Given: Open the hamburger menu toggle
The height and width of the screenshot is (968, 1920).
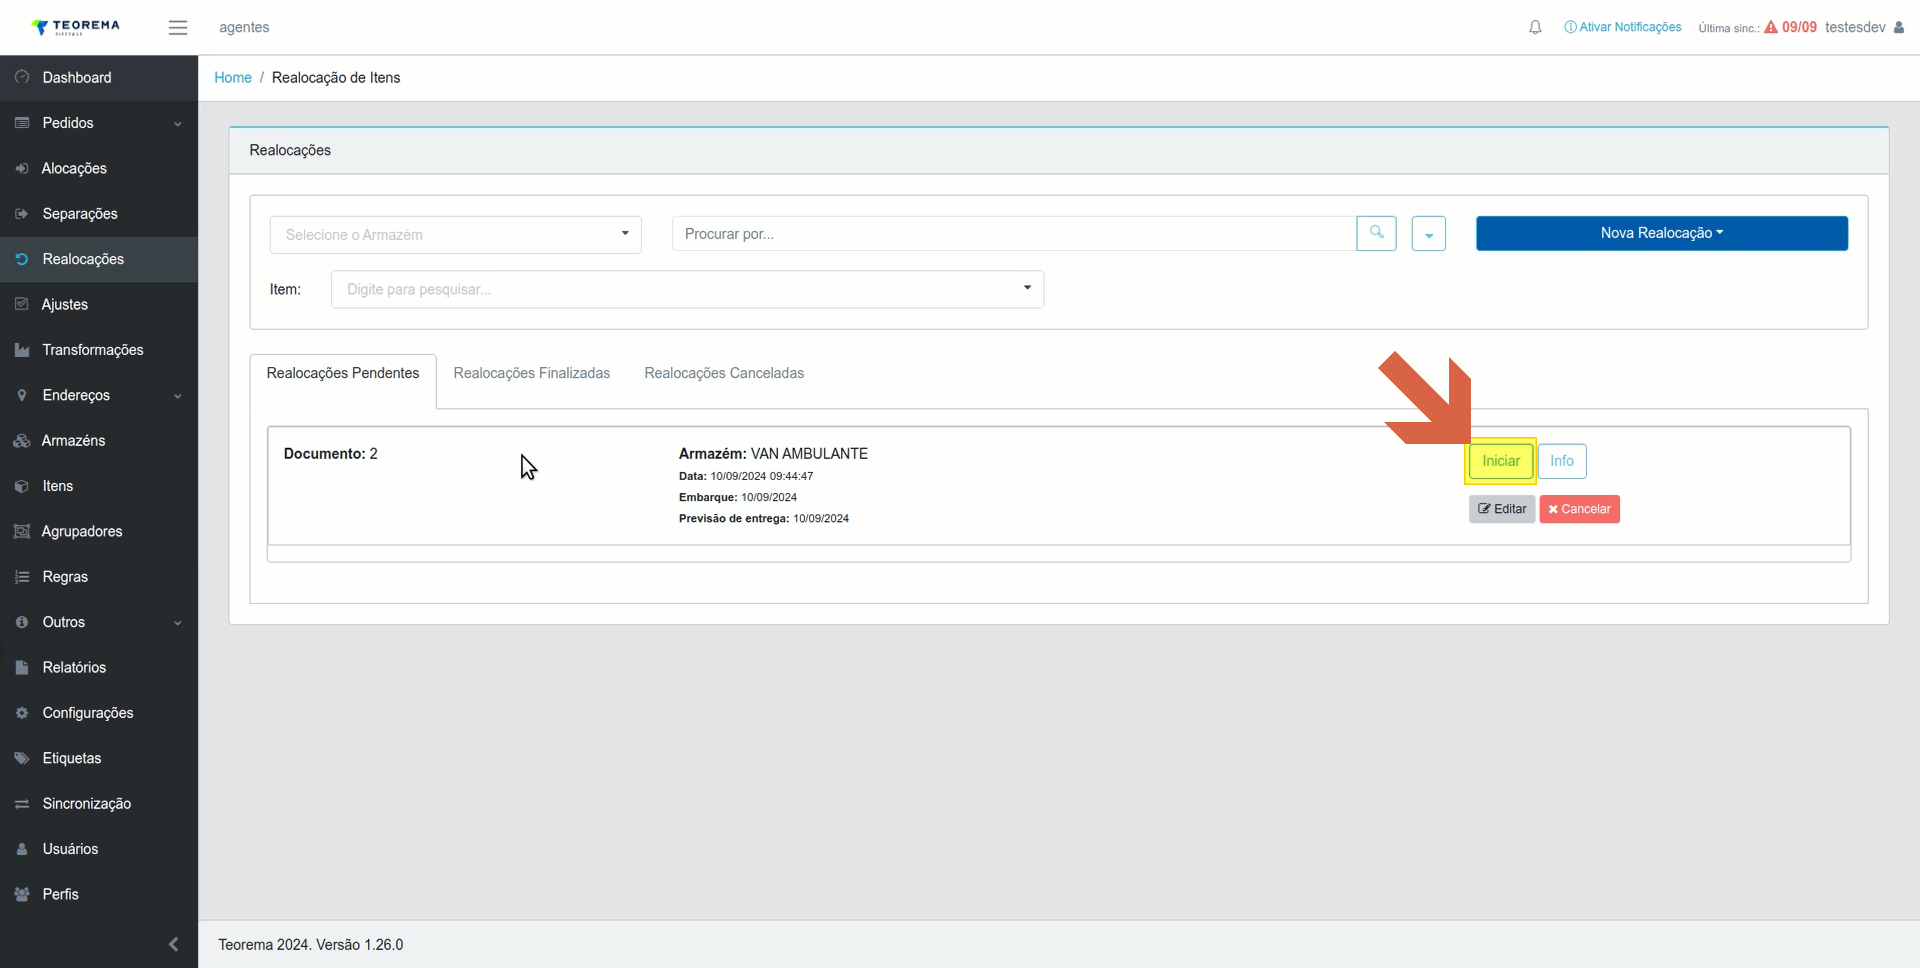Looking at the screenshot, I should pyautogui.click(x=178, y=28).
